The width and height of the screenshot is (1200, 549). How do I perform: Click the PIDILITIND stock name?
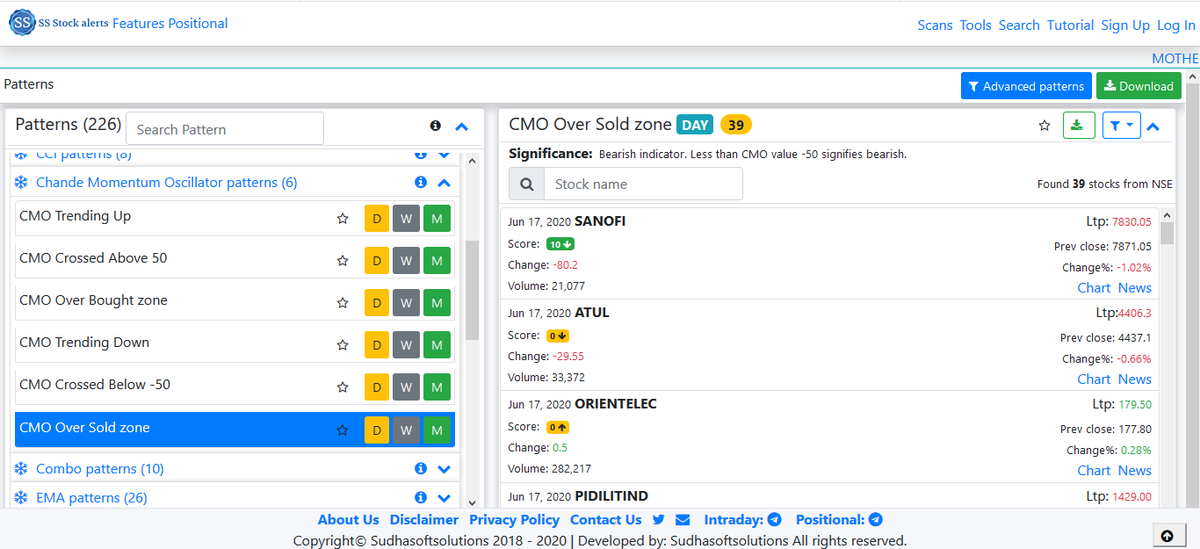(x=612, y=497)
